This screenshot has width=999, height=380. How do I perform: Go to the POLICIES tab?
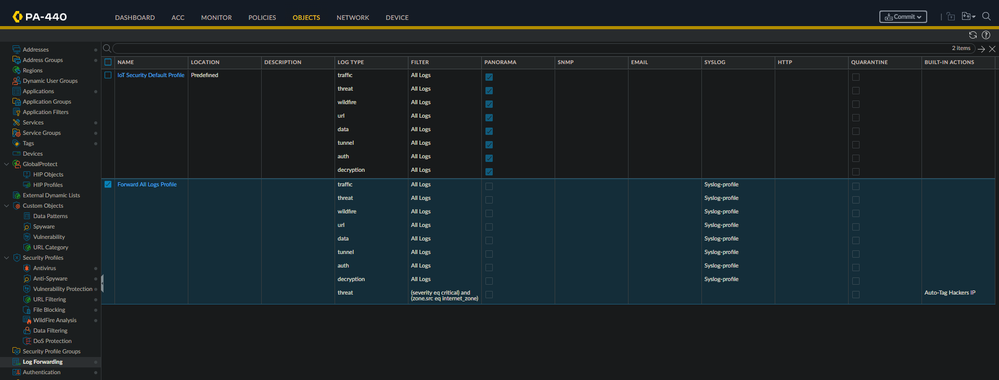[262, 18]
